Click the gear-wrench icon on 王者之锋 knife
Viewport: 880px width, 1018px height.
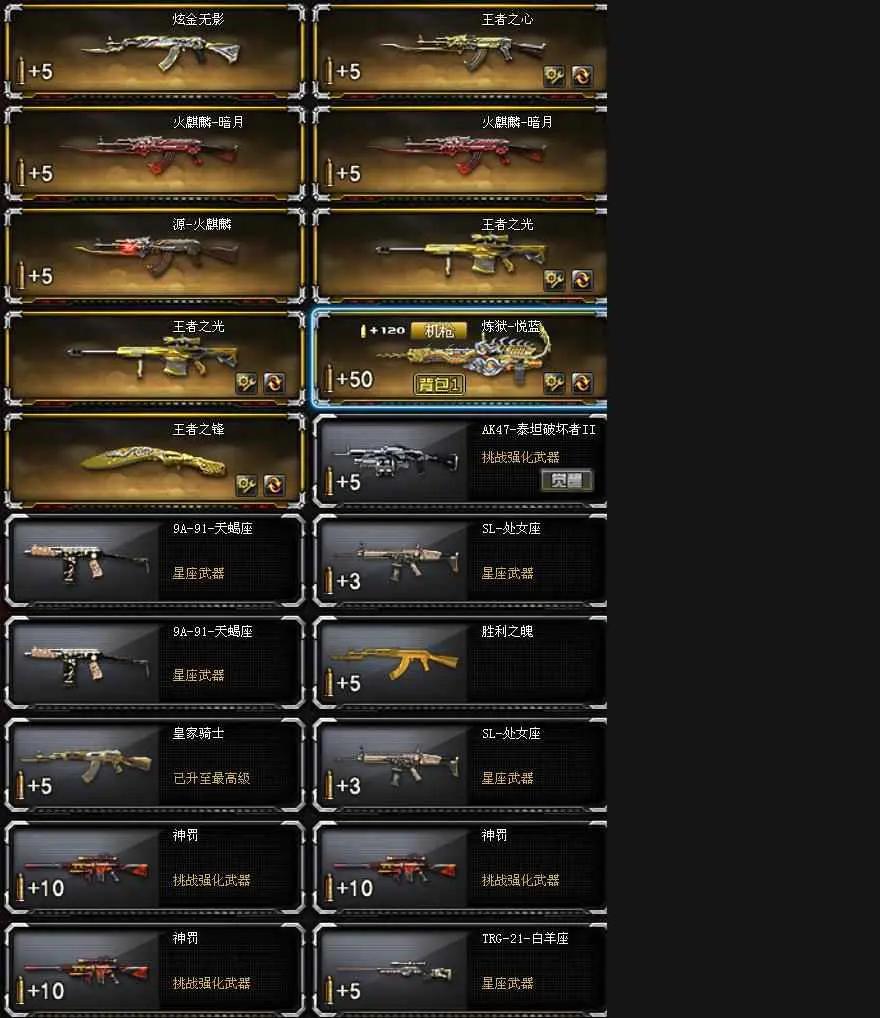coord(246,485)
